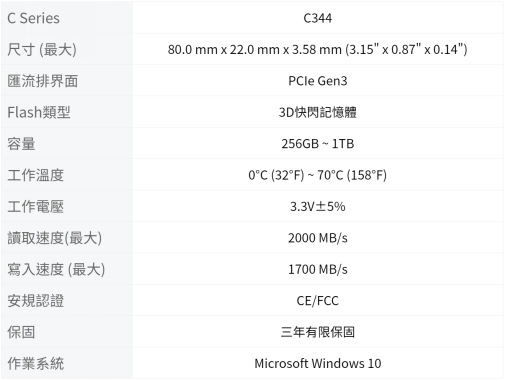The image size is (507, 381).
Task: Click the CE/FCC certification value
Action: click(317, 301)
